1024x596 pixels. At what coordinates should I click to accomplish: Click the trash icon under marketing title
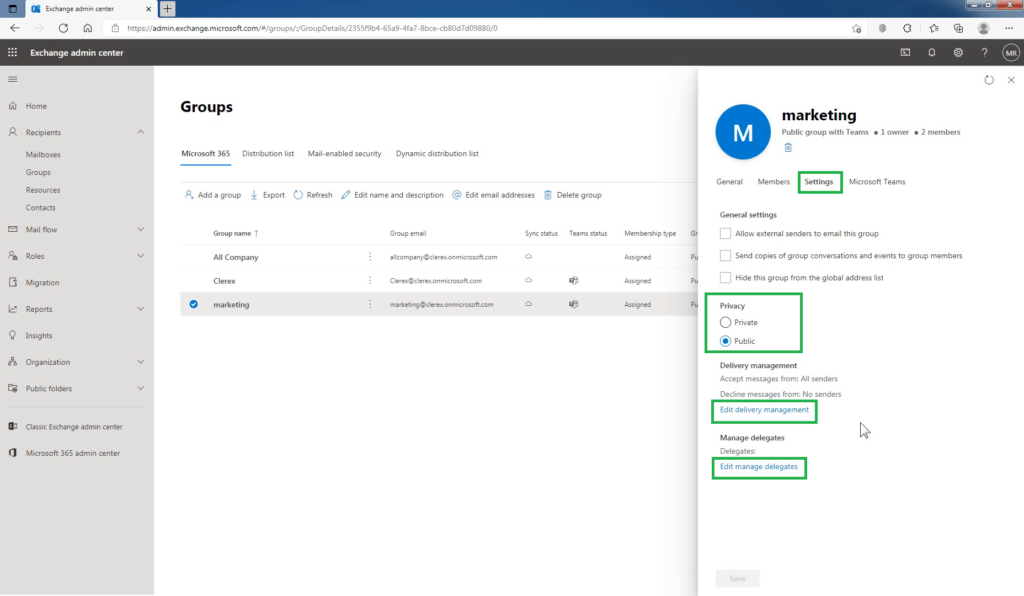pos(788,148)
